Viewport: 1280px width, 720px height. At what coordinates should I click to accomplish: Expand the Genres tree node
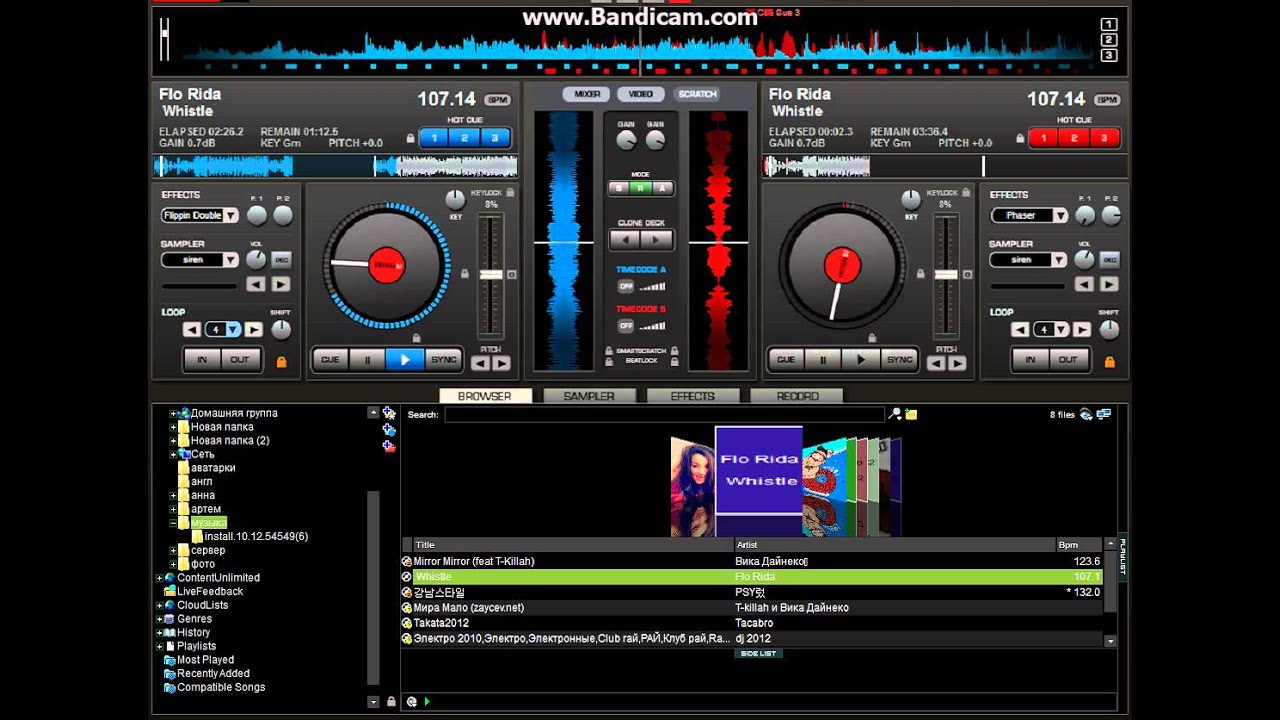click(159, 619)
